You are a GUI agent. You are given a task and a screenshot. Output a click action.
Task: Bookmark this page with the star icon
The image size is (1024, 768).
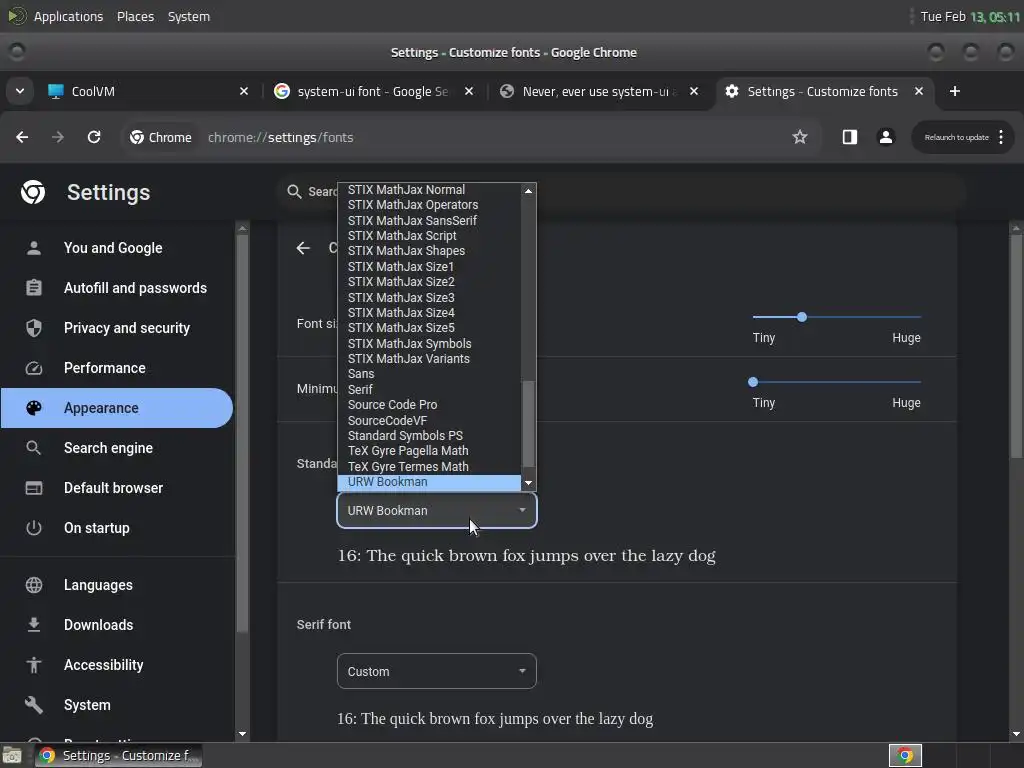tap(799, 137)
